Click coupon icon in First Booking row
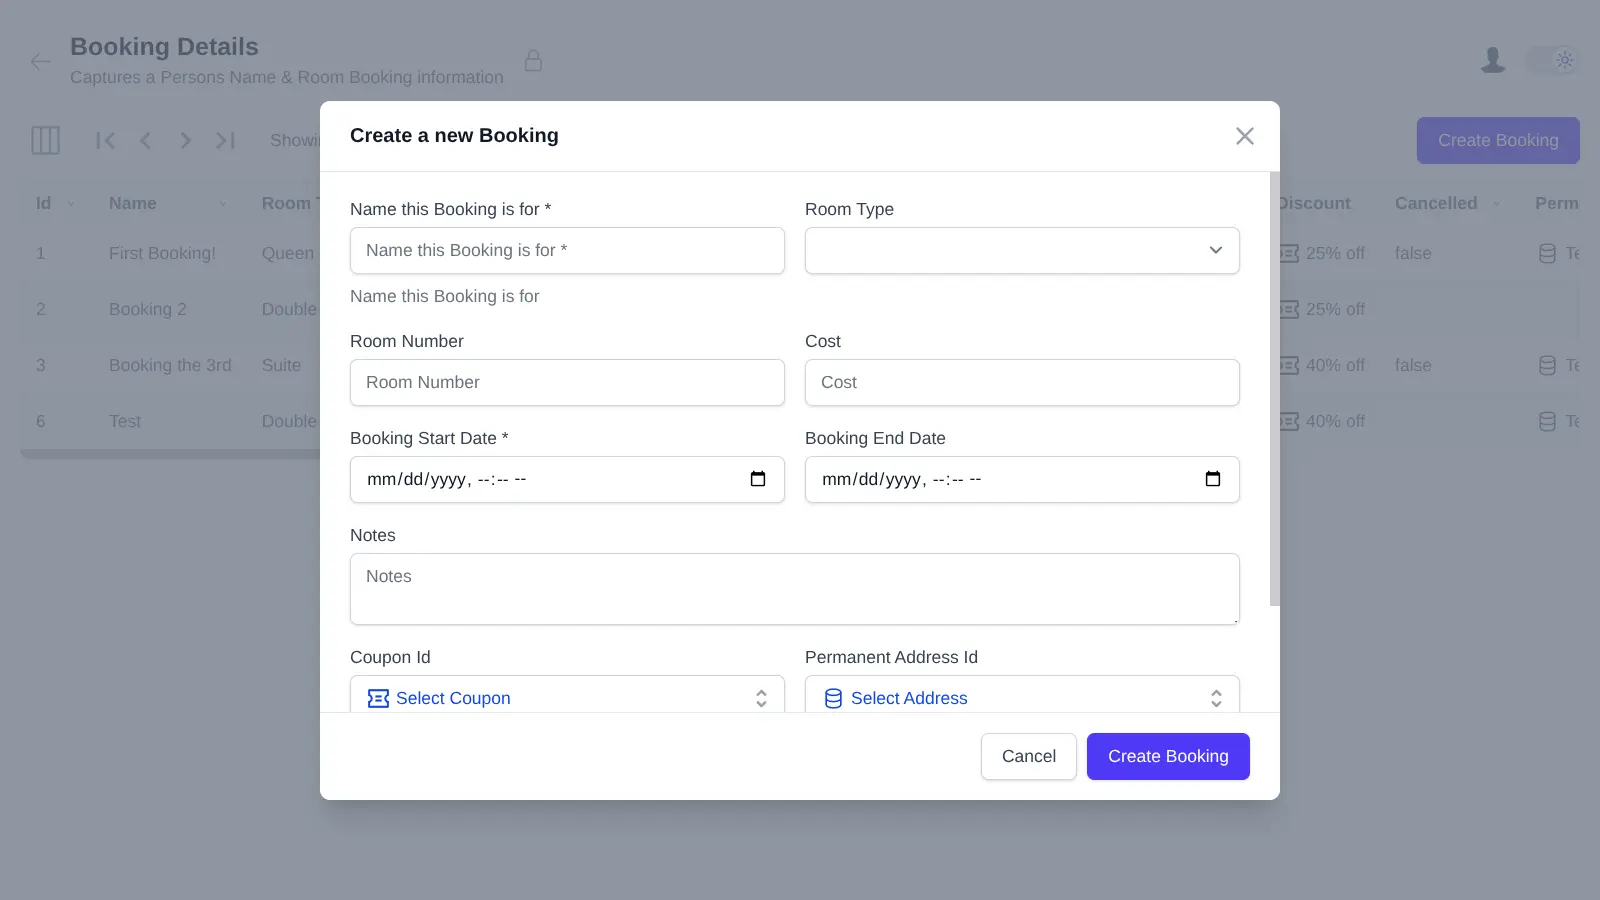Viewport: 1600px width, 900px height. pos(1289,254)
